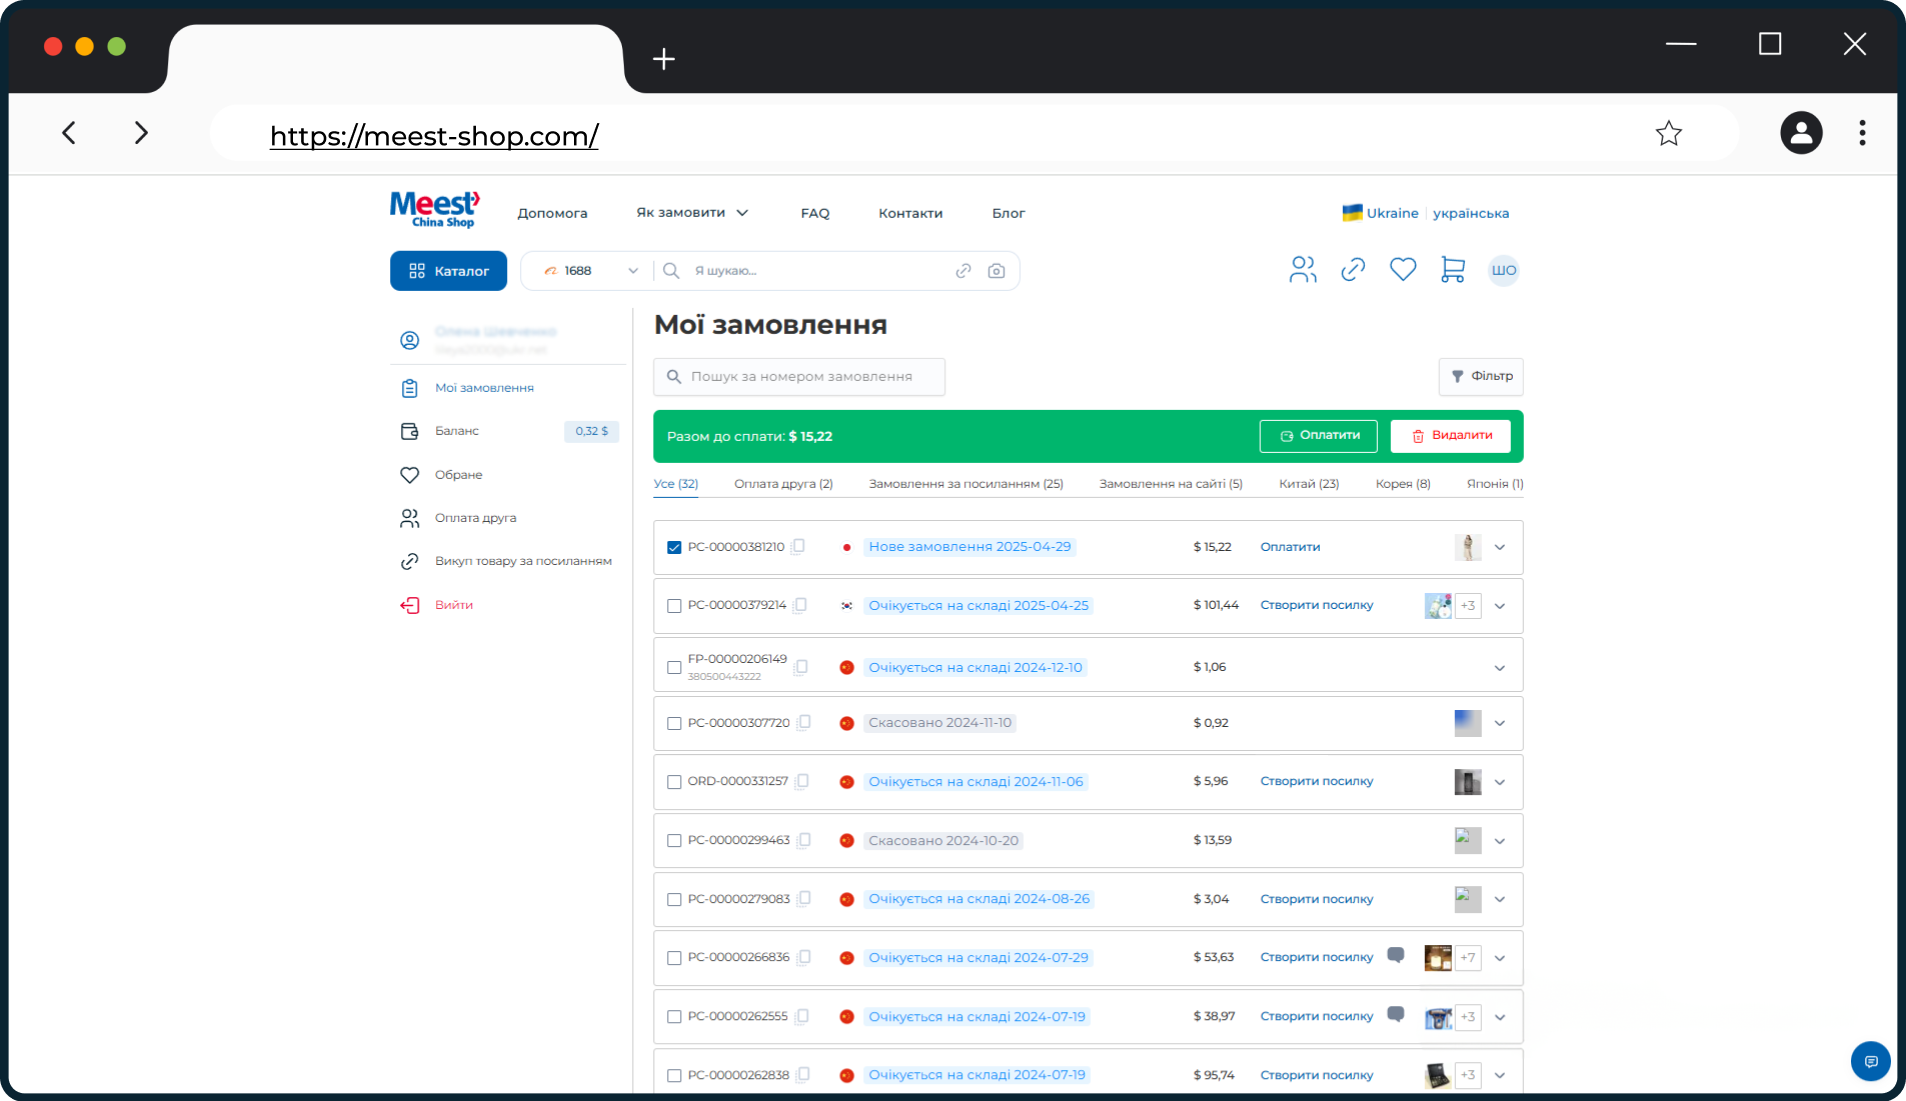
Task: Expand order PC-00000299463 details
Action: 1499,841
